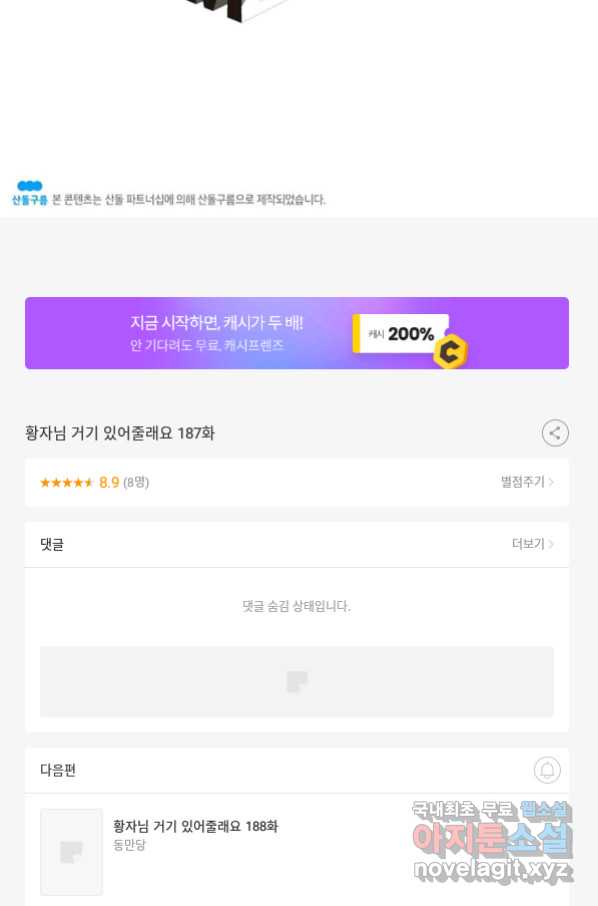This screenshot has height=906, width=598.
Task: Open 황자님 거기 있어줄래요 188화 title
Action: tap(195, 826)
